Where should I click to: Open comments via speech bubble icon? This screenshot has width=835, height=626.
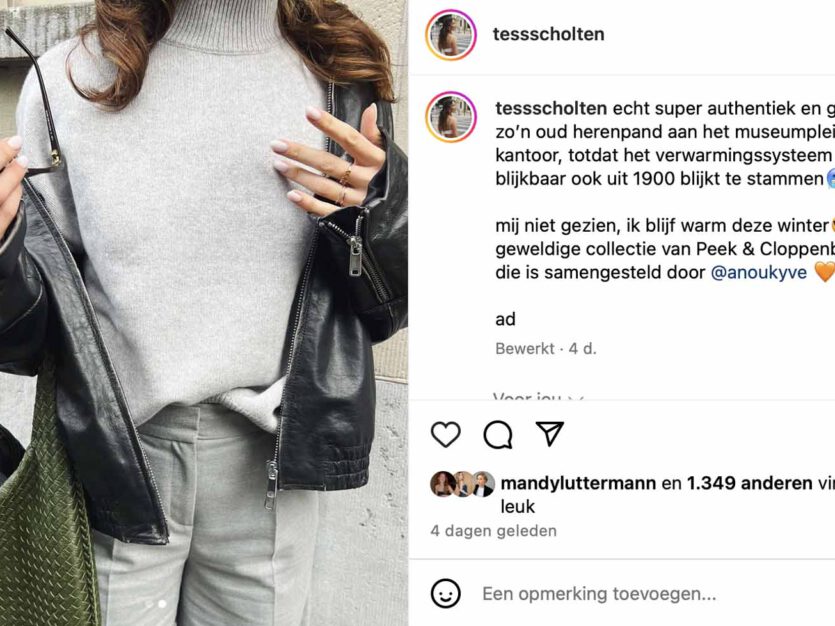[x=498, y=434]
